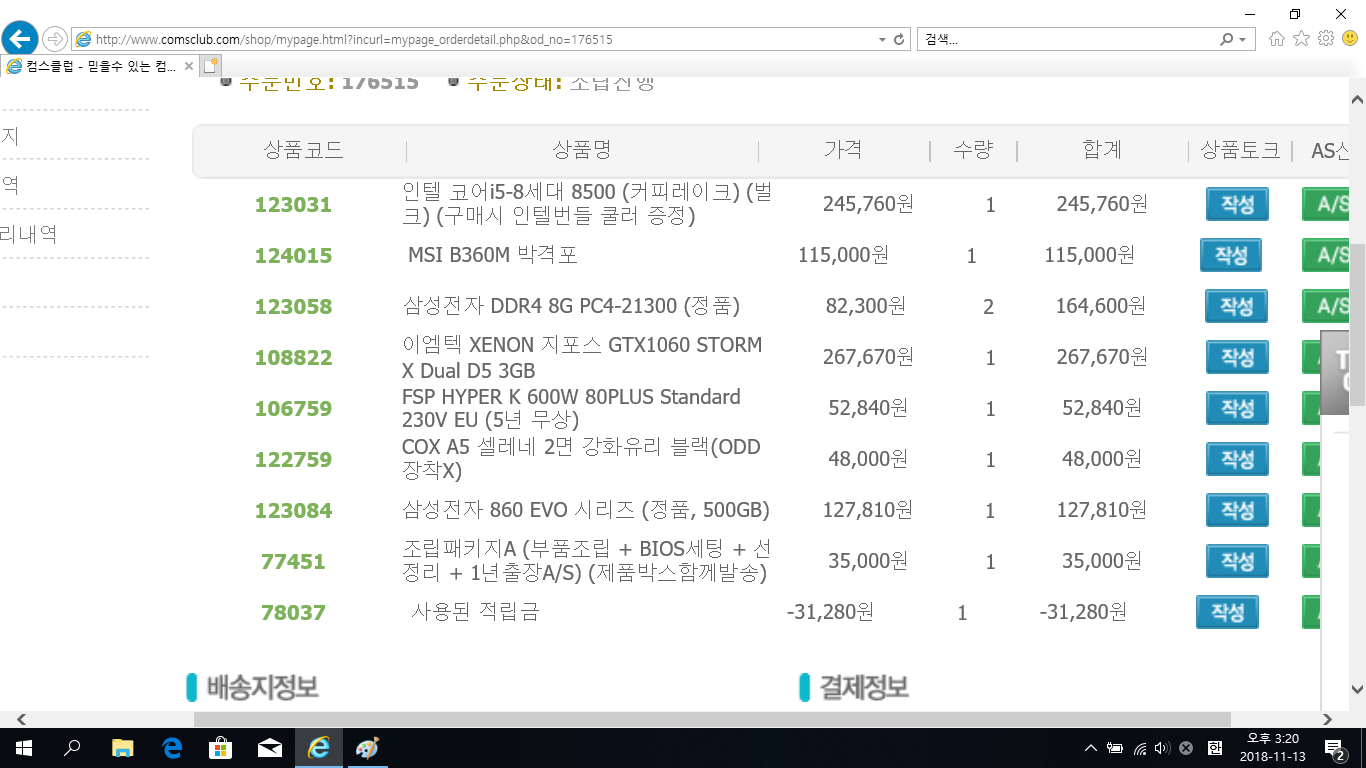Click 작성 button for 인텔 코어i5-8세대 8500

(x=1237, y=204)
